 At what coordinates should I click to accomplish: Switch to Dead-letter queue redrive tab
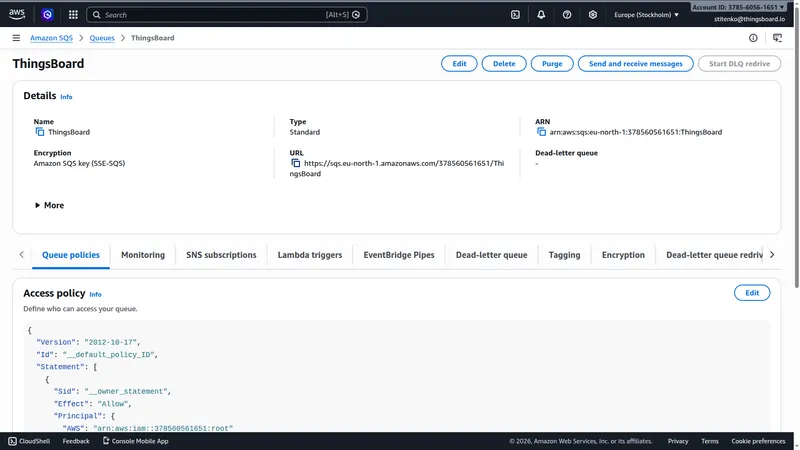[714, 255]
